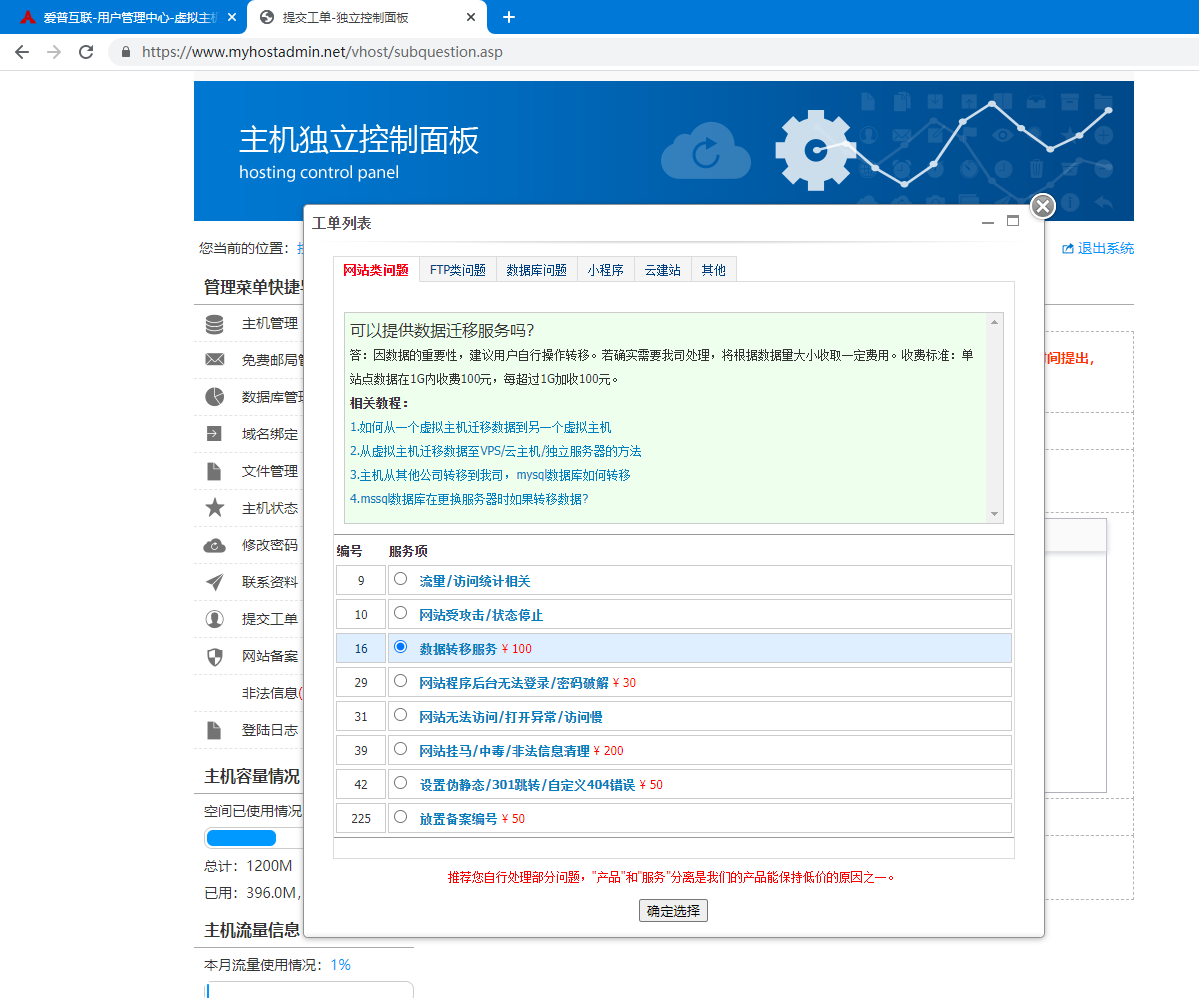Switch to the 云建站 tab

pos(662,268)
